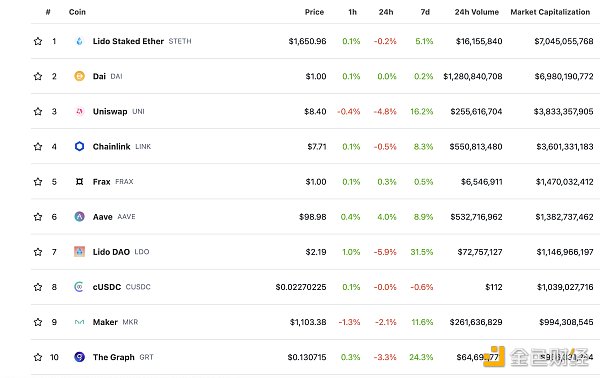
Task: Click the Chainlink hexagon logo
Action: point(79,146)
